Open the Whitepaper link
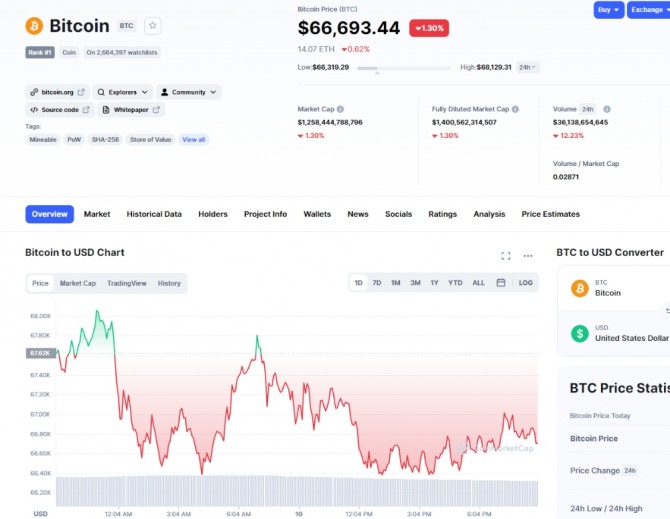Viewport: 670px width, 519px height. coord(131,110)
